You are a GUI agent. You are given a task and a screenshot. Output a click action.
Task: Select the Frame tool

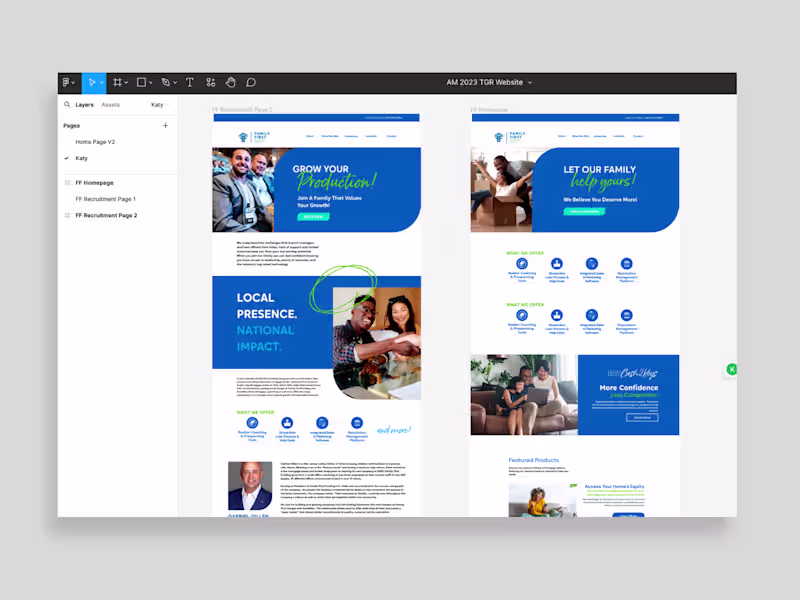tap(117, 82)
